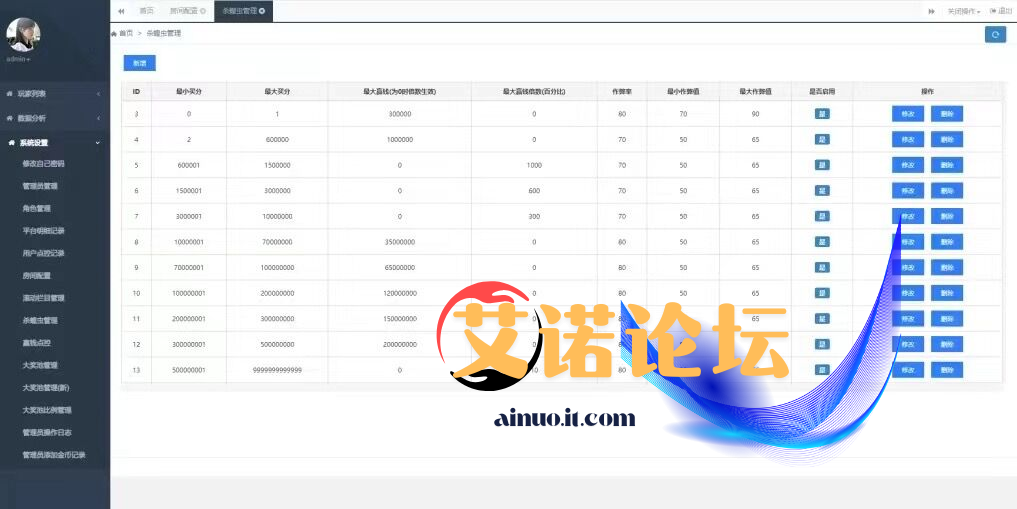Click the 新增 button
The height and width of the screenshot is (509, 1017).
[x=139, y=63]
